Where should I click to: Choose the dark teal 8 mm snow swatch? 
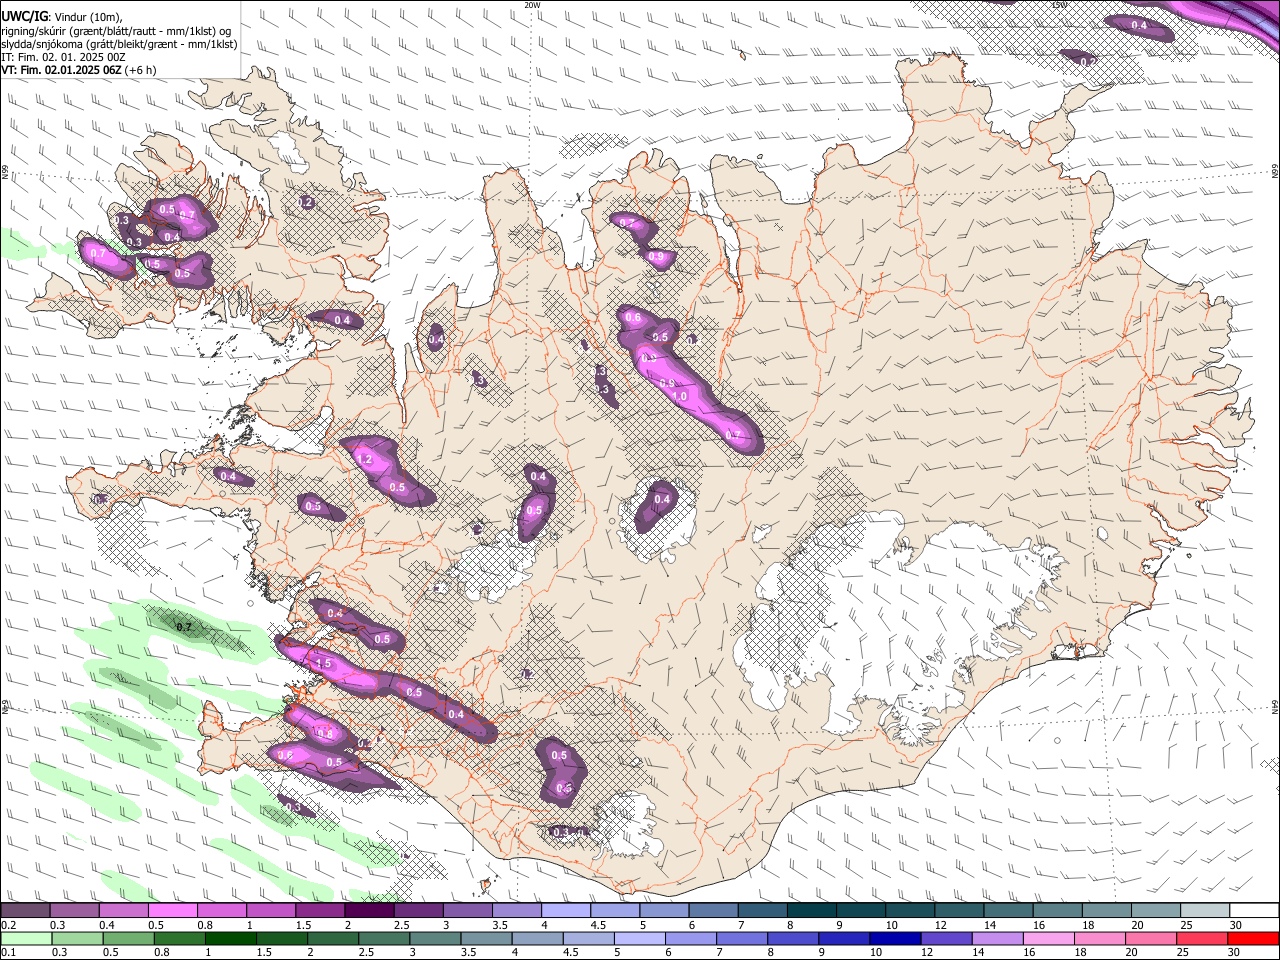point(812,911)
